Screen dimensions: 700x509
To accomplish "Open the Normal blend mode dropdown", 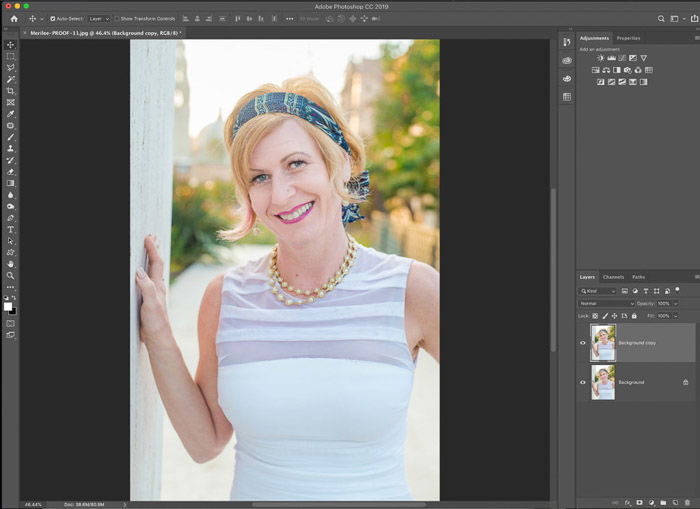I will tap(606, 304).
